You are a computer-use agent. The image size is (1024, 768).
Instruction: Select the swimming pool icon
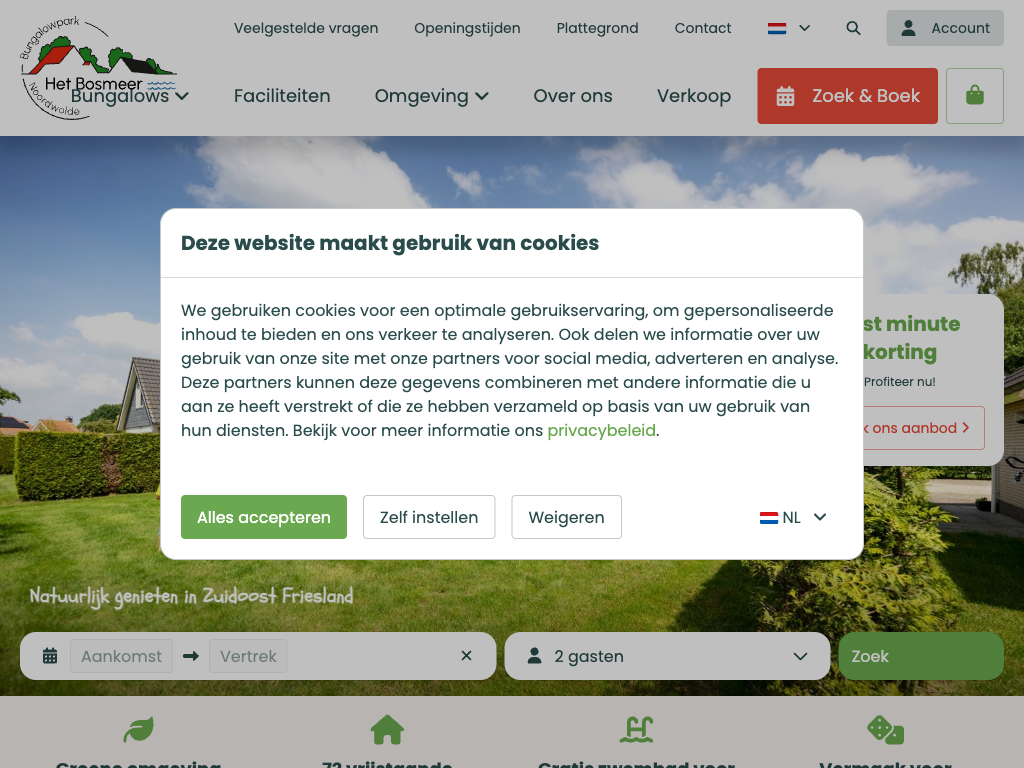tap(637, 729)
